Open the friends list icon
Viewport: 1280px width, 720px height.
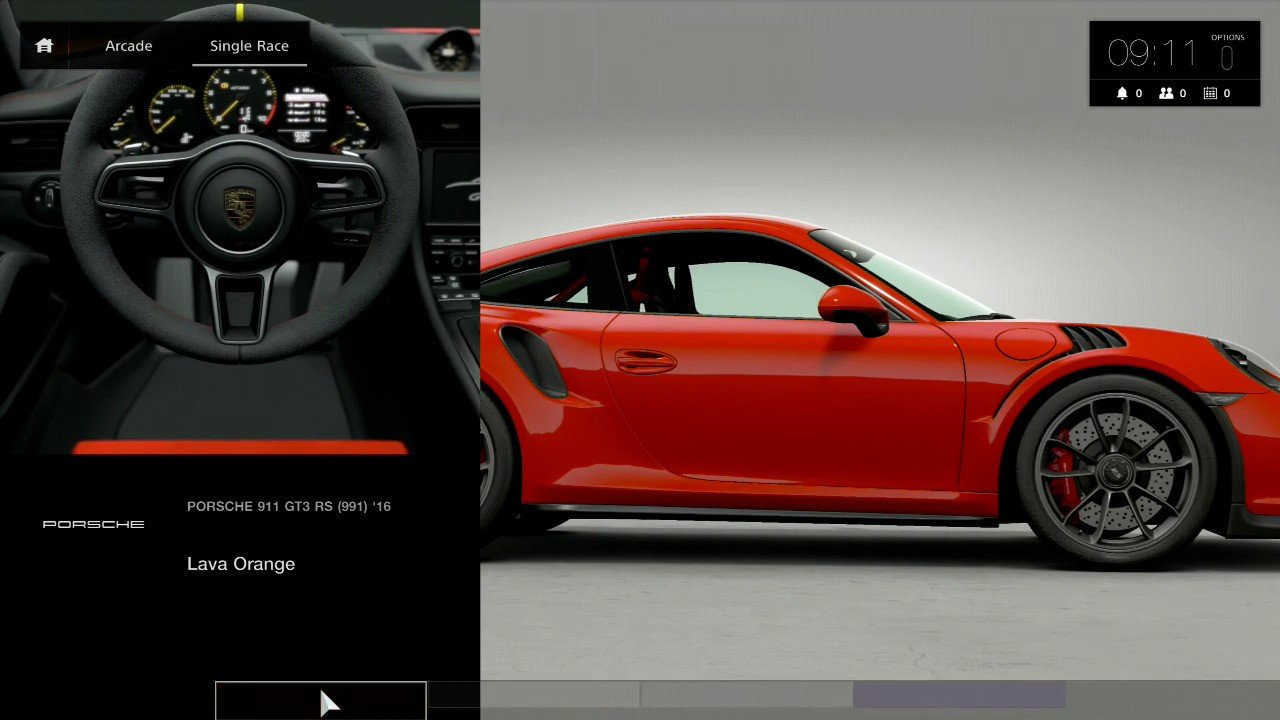[x=1166, y=93]
